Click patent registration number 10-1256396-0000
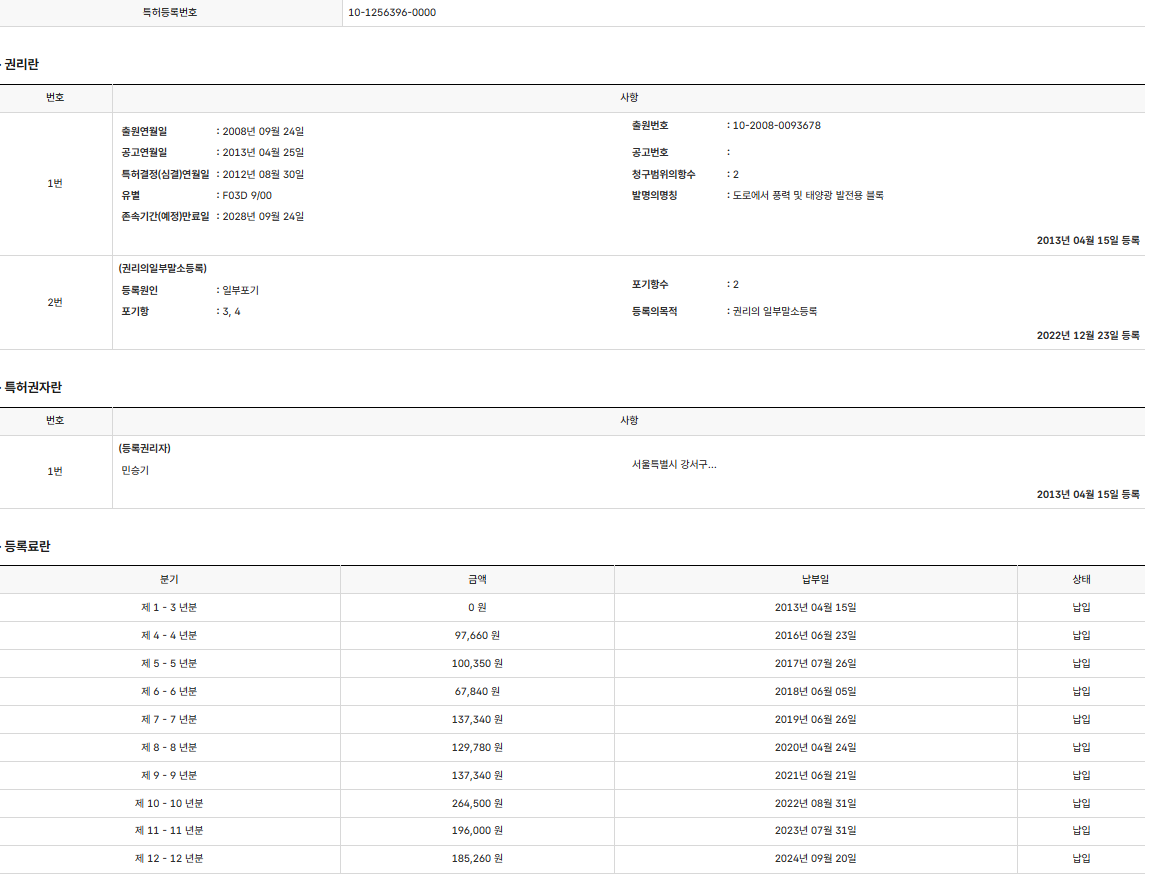Image resolution: width=1152 pixels, height=874 pixels. pyautogui.click(x=392, y=13)
